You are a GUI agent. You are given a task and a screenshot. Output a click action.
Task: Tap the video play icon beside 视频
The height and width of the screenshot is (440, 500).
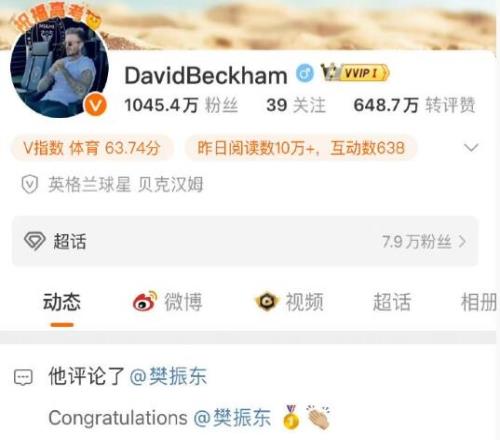[267, 302]
